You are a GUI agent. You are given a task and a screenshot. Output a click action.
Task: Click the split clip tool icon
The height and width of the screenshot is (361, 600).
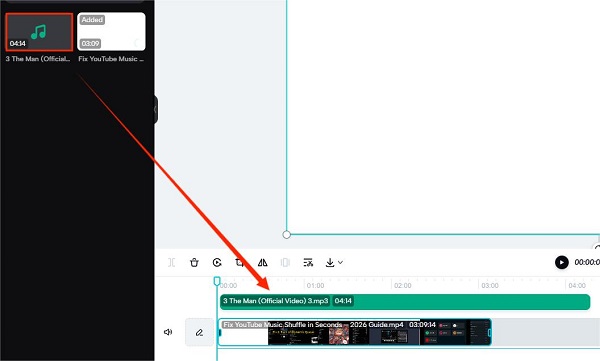coord(171,263)
